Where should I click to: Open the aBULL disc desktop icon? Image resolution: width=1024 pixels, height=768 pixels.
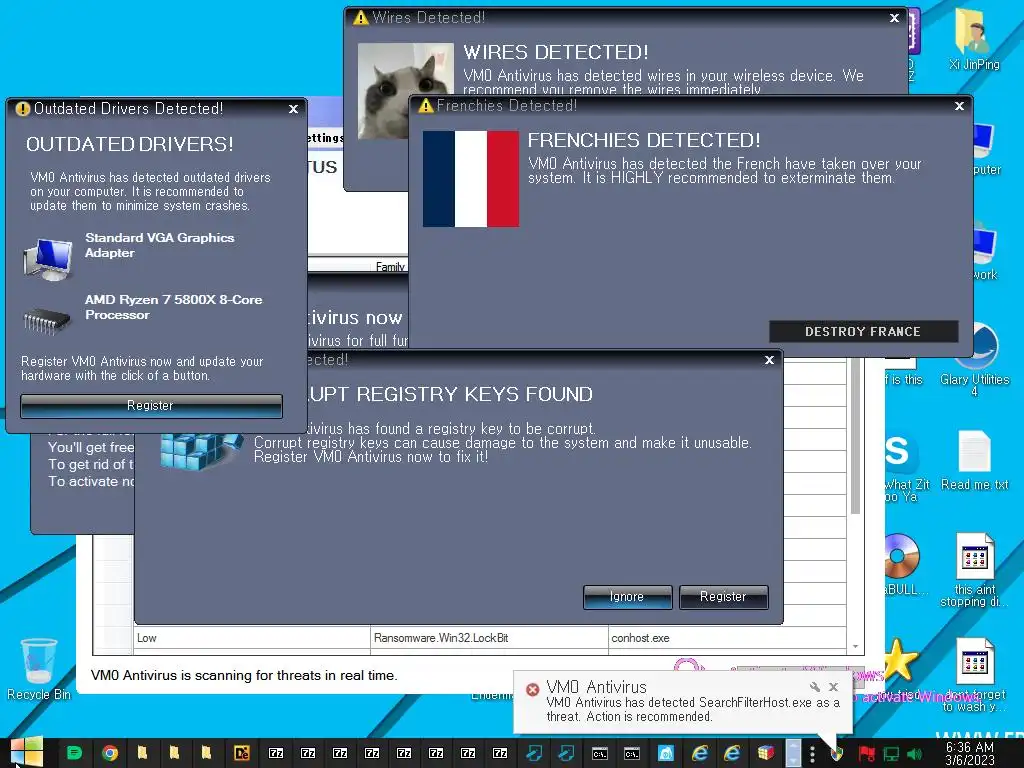[x=901, y=556]
